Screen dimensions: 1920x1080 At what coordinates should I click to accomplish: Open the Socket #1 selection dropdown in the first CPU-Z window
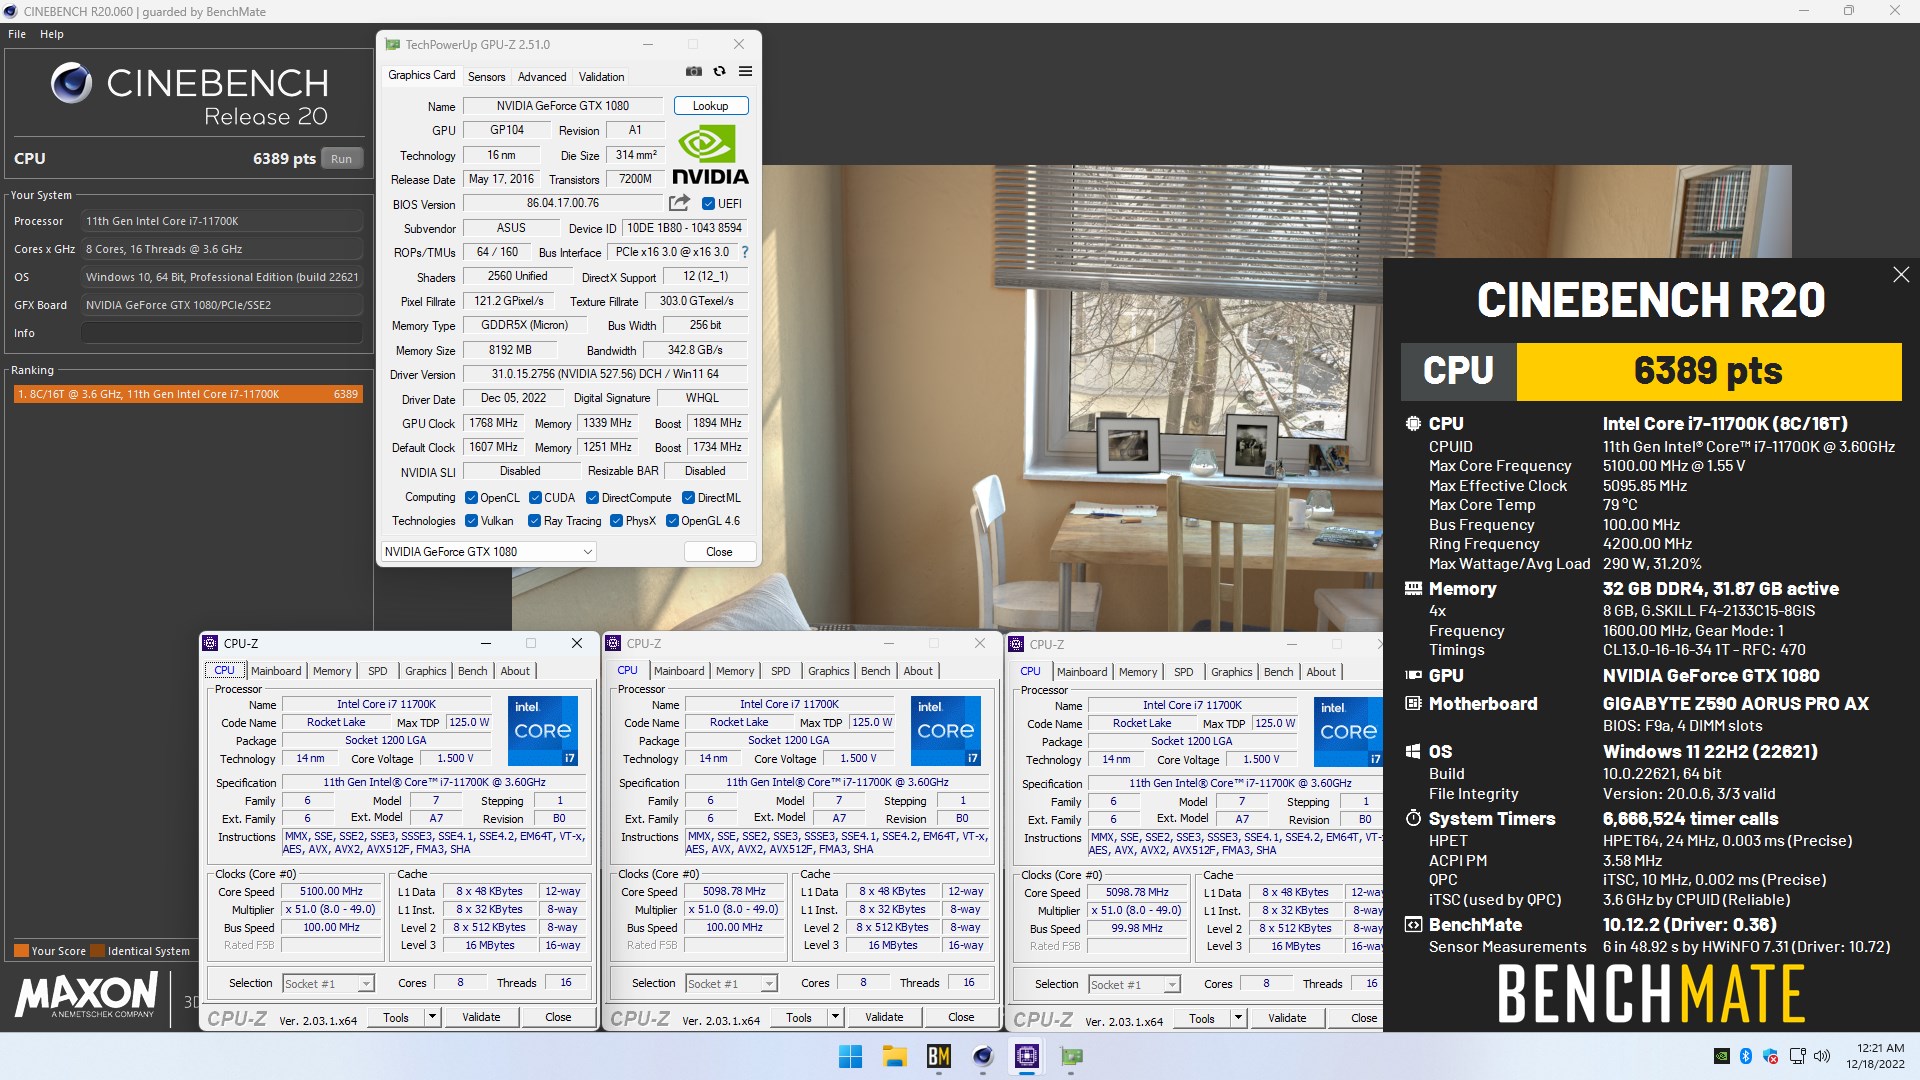(328, 984)
